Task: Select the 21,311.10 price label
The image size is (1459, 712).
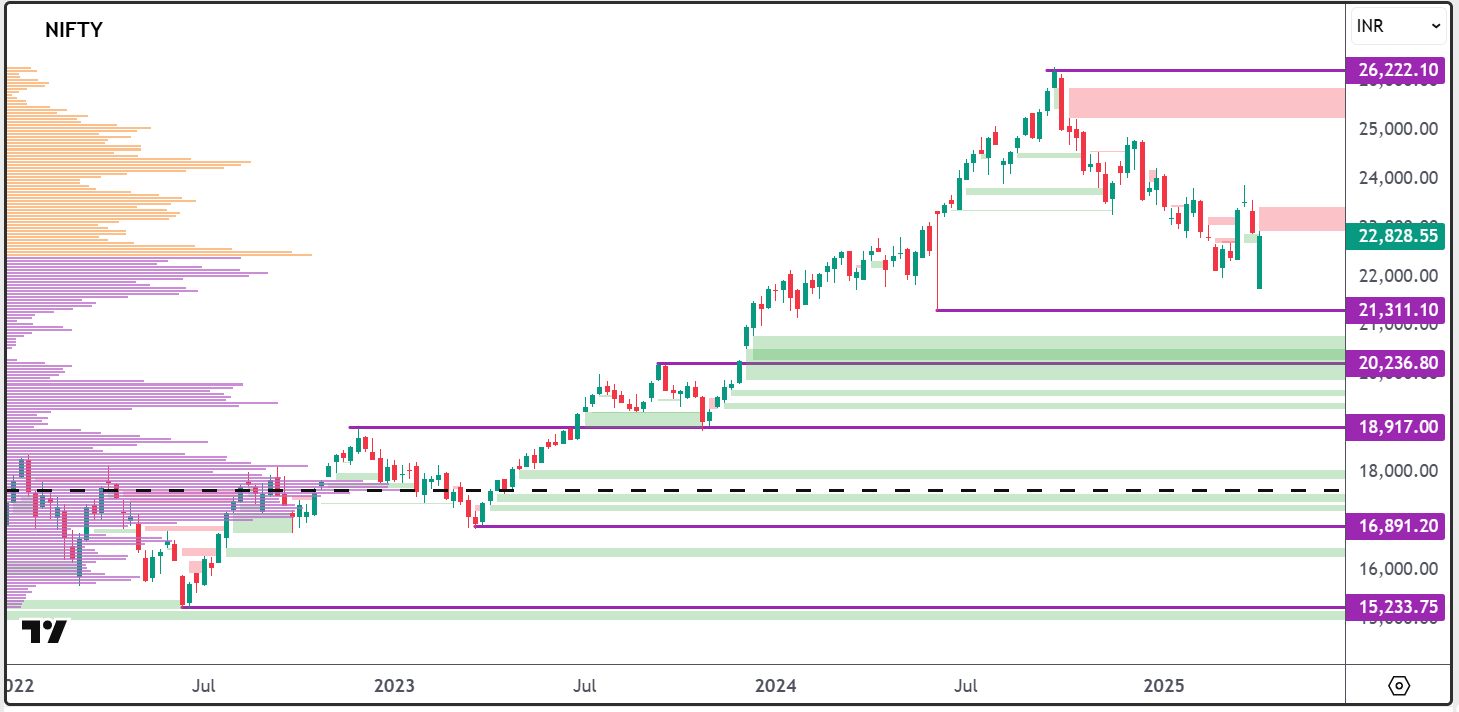Action: pyautogui.click(x=1398, y=310)
